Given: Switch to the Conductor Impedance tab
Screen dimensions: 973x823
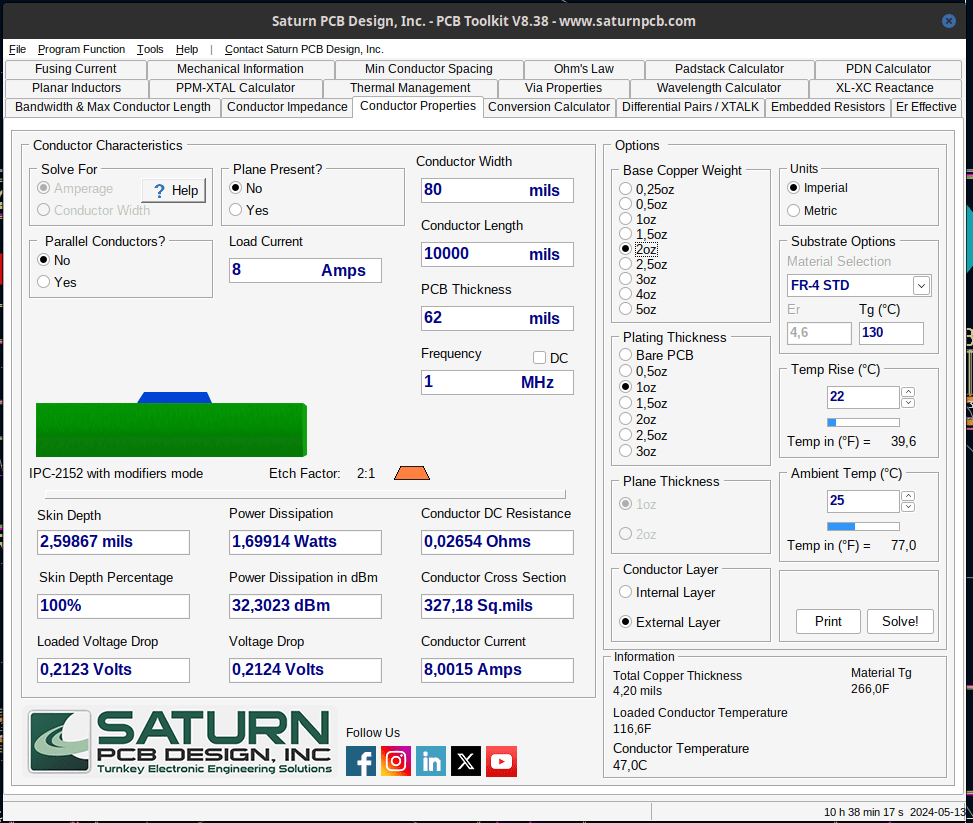Looking at the screenshot, I should 287,107.
